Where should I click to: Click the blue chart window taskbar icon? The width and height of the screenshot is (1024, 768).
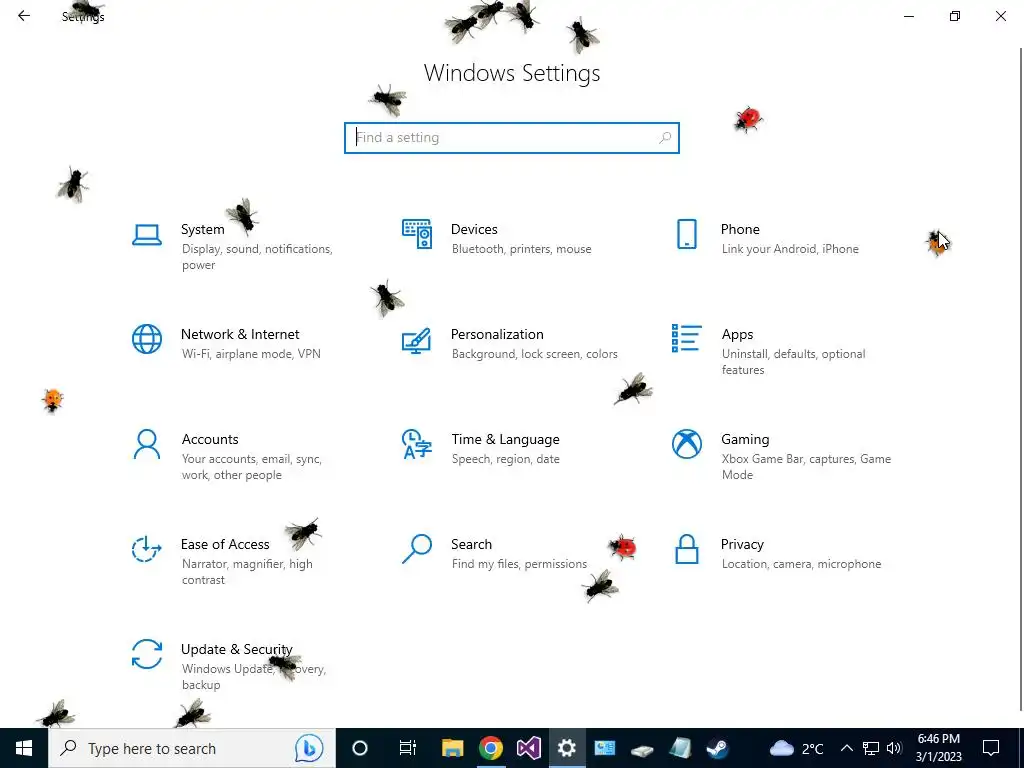604,748
